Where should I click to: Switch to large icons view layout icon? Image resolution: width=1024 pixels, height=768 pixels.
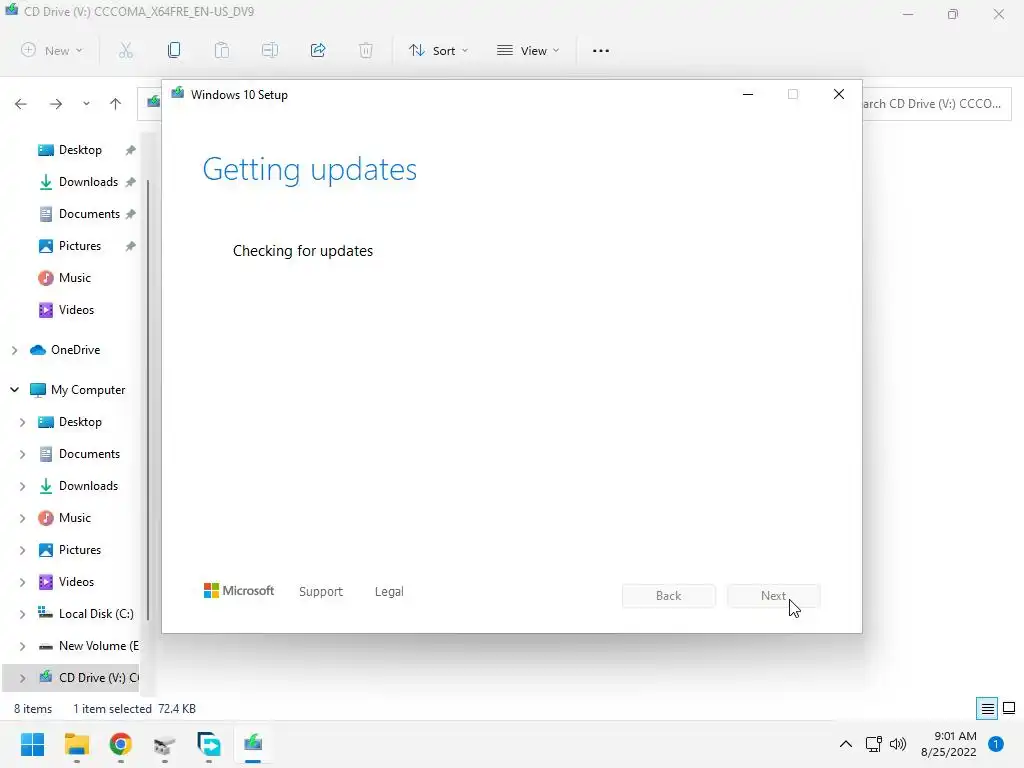coord(1009,708)
